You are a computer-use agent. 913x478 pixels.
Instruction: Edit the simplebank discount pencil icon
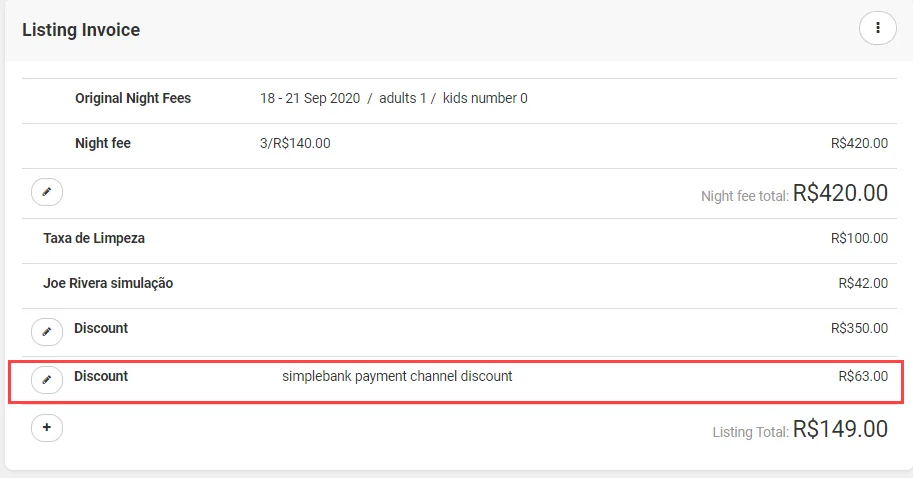tap(47, 380)
